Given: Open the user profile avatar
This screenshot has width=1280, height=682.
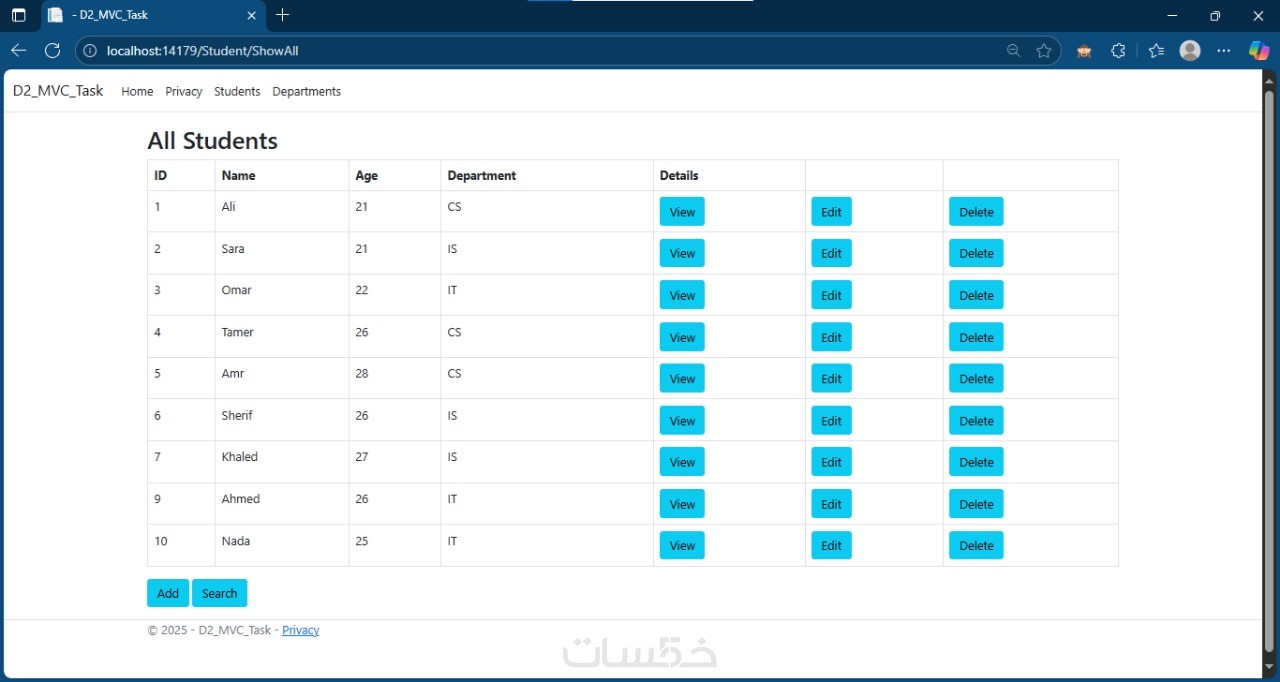Looking at the screenshot, I should 1190,51.
